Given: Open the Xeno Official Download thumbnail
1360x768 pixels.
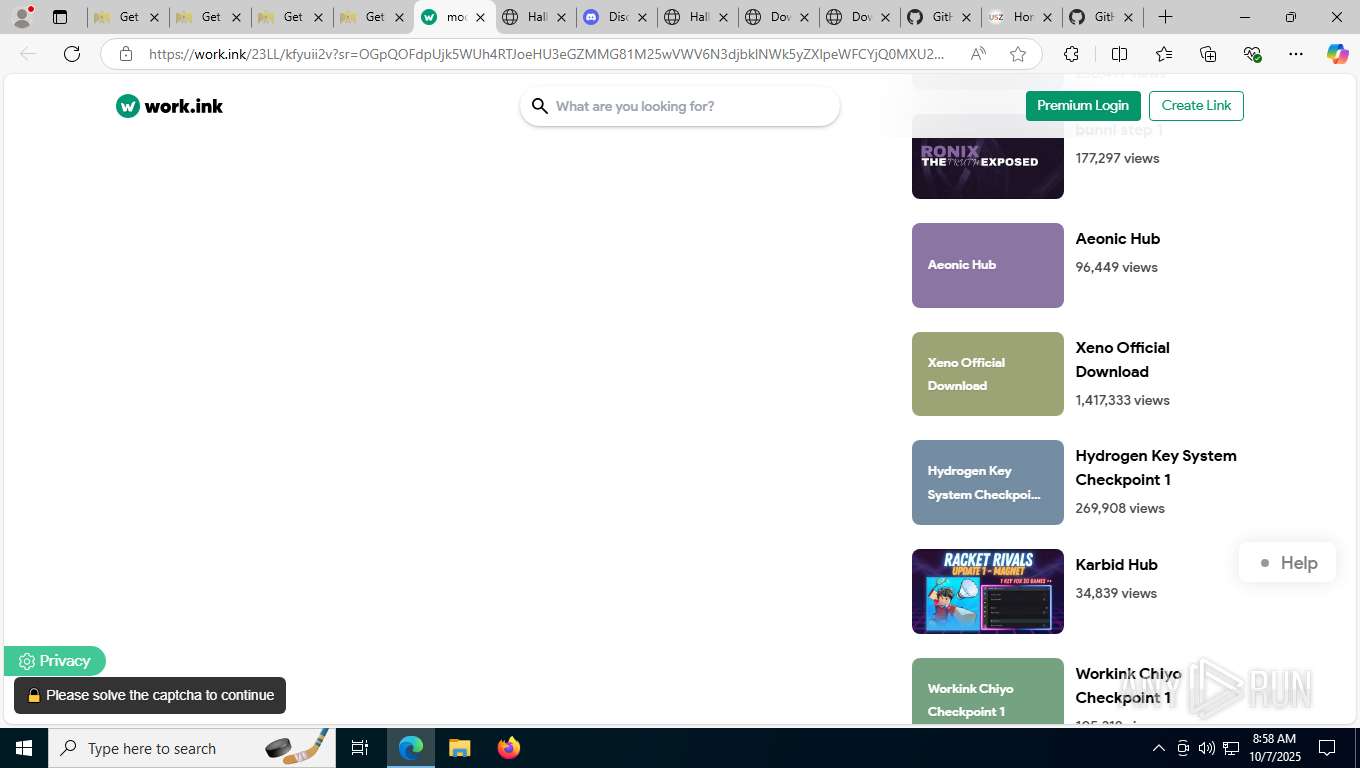Looking at the screenshot, I should tap(988, 374).
